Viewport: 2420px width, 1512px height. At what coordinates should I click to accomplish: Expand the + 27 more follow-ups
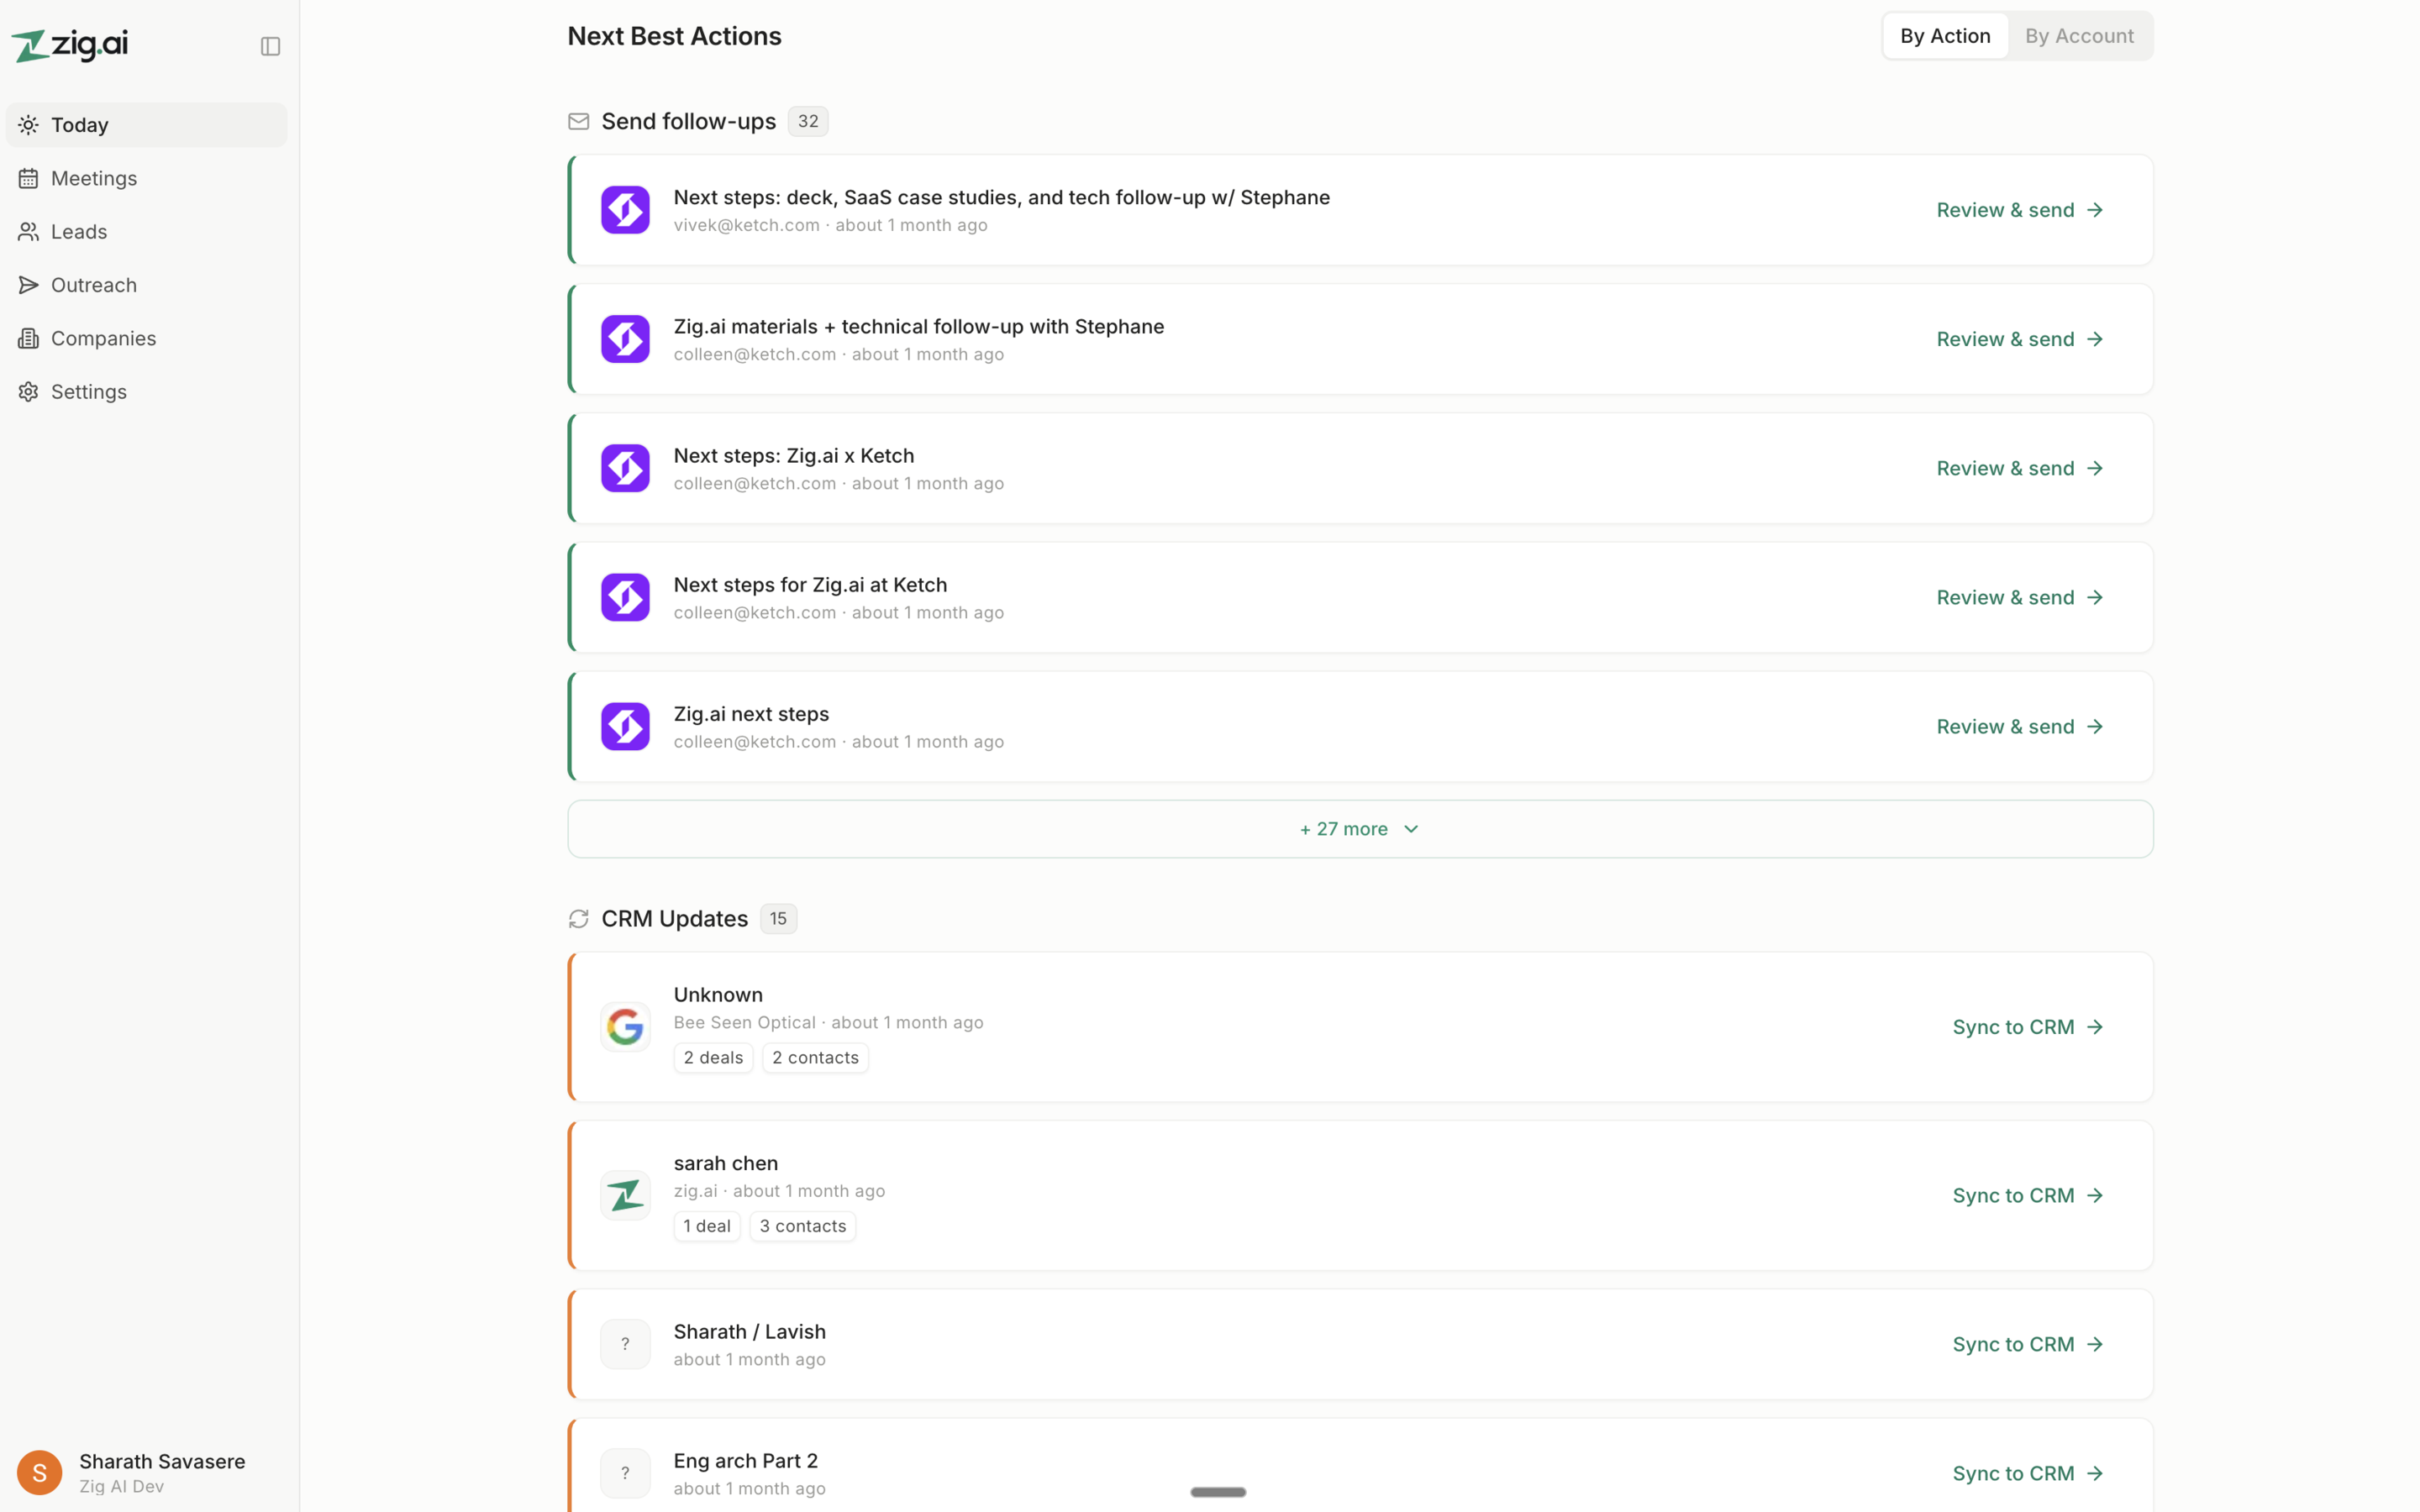tap(1360, 829)
